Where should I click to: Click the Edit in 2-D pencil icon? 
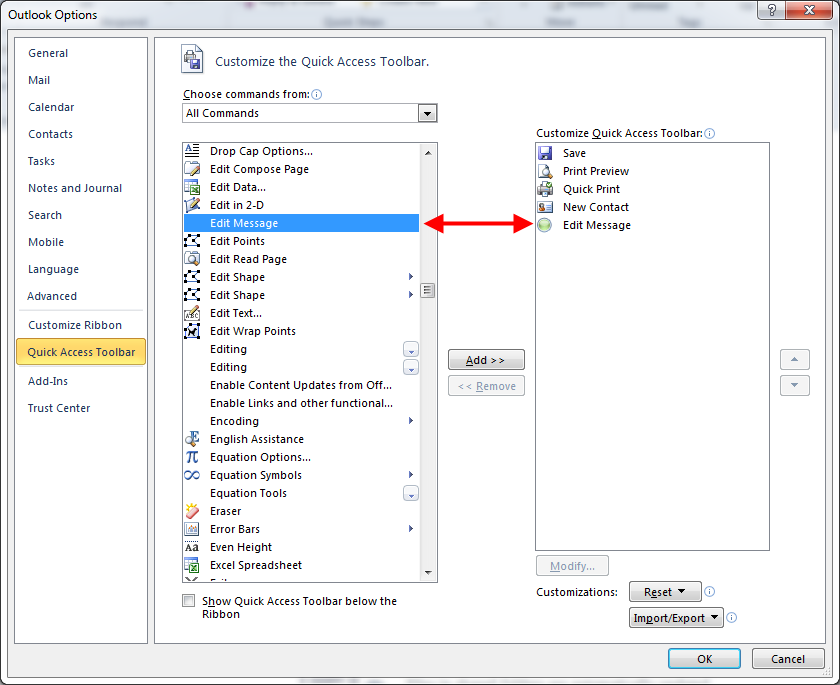click(192, 205)
